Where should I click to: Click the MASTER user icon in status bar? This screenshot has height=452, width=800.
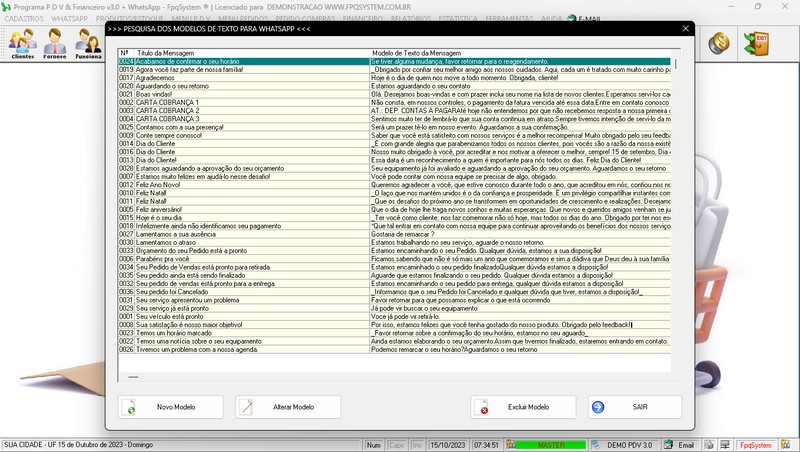point(510,445)
